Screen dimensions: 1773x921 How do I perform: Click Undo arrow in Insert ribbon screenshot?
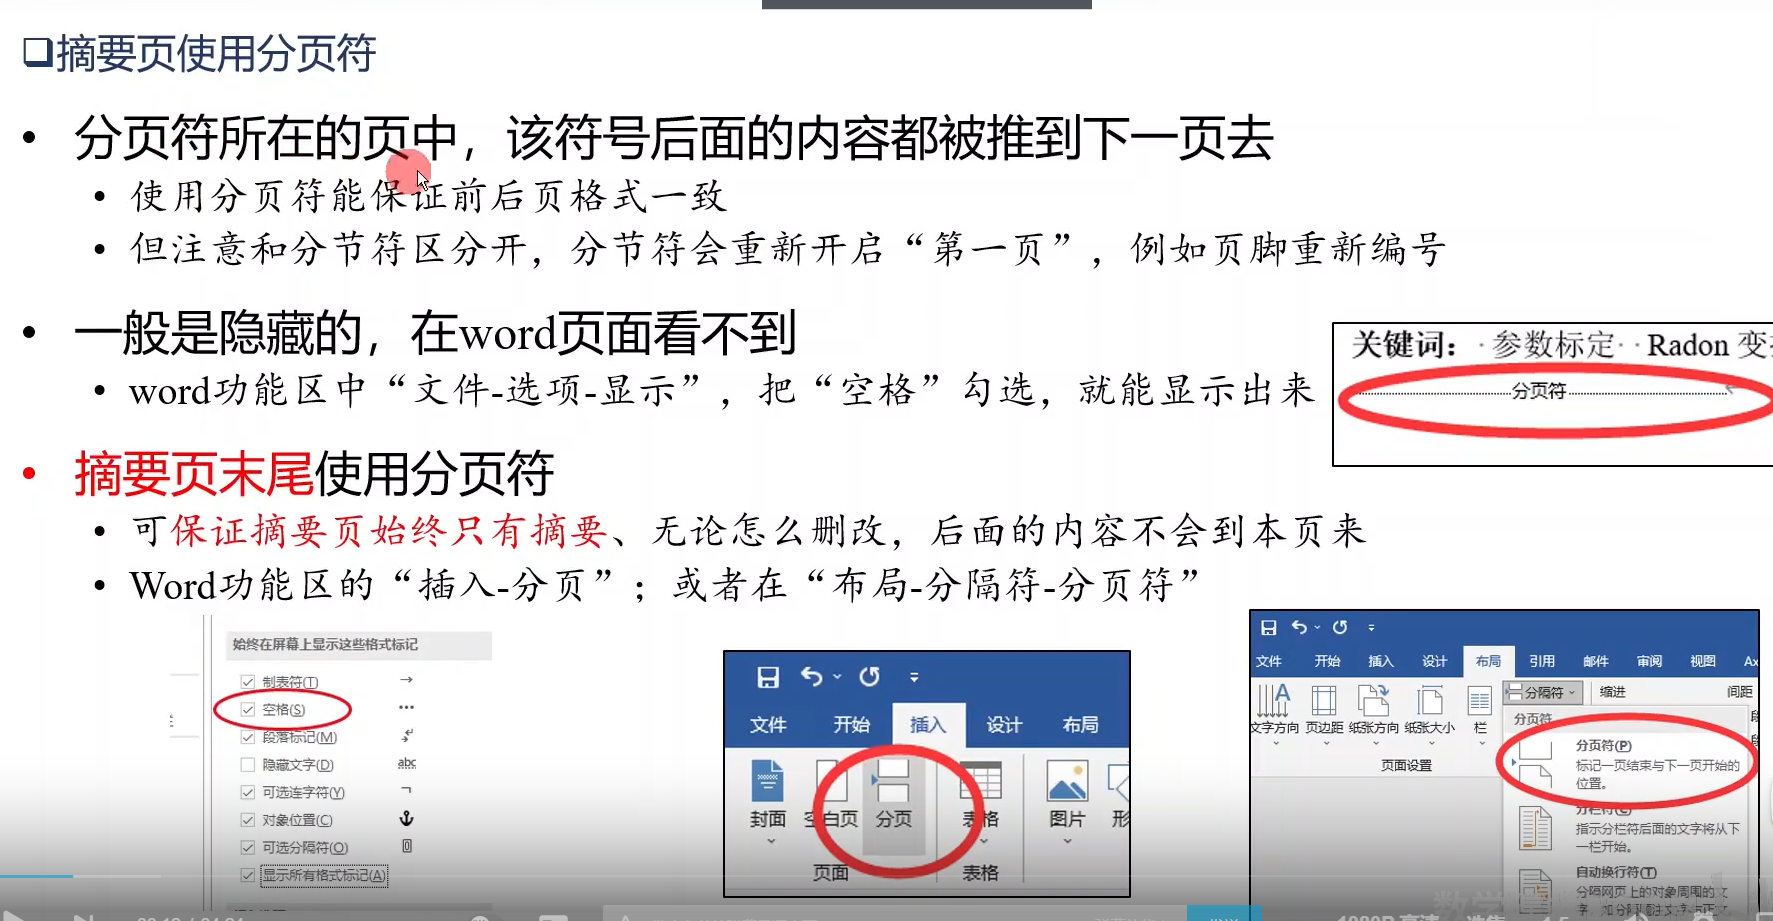point(811,677)
